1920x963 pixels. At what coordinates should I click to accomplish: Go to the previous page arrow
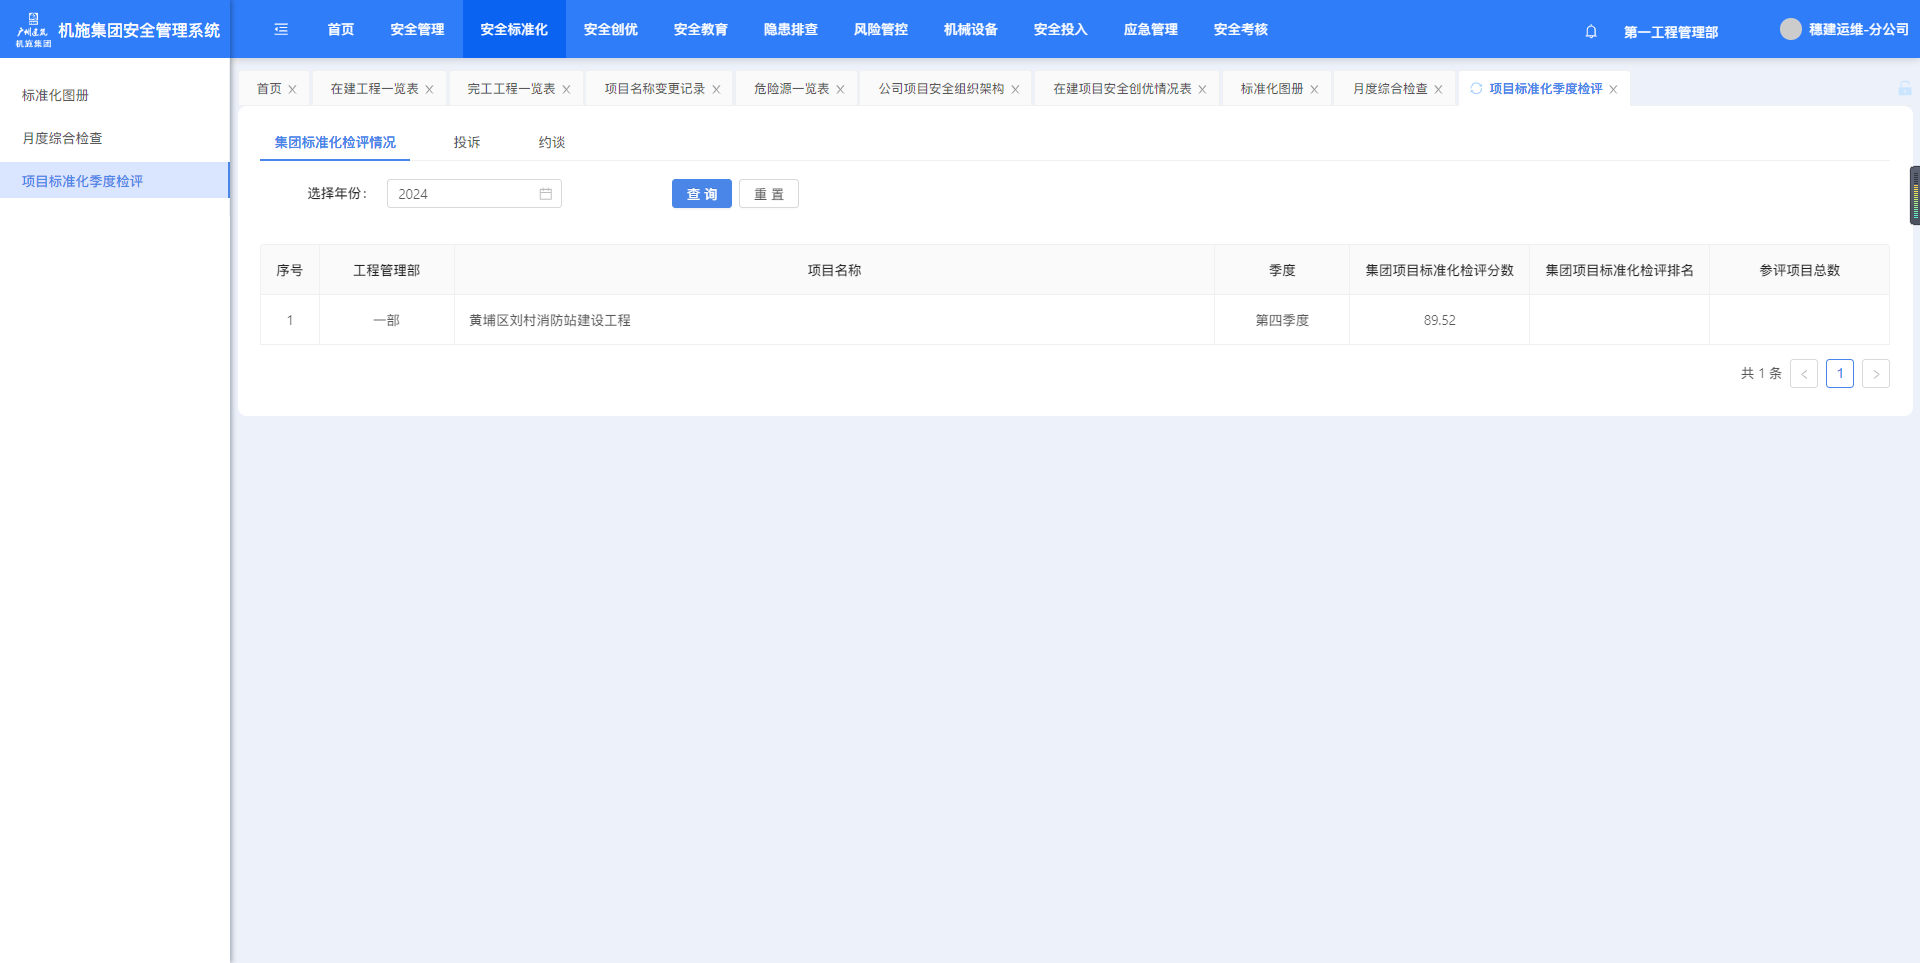1804,374
